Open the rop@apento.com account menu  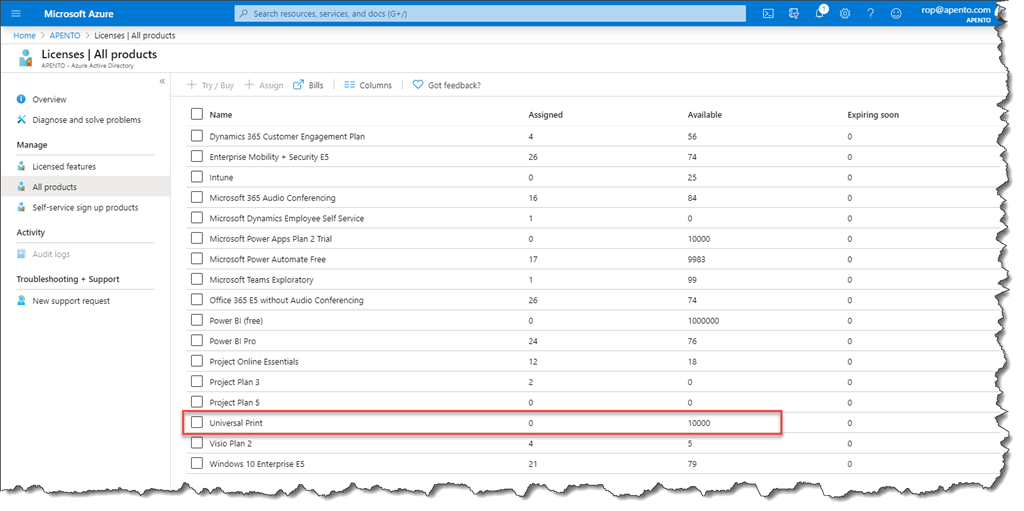pos(956,13)
